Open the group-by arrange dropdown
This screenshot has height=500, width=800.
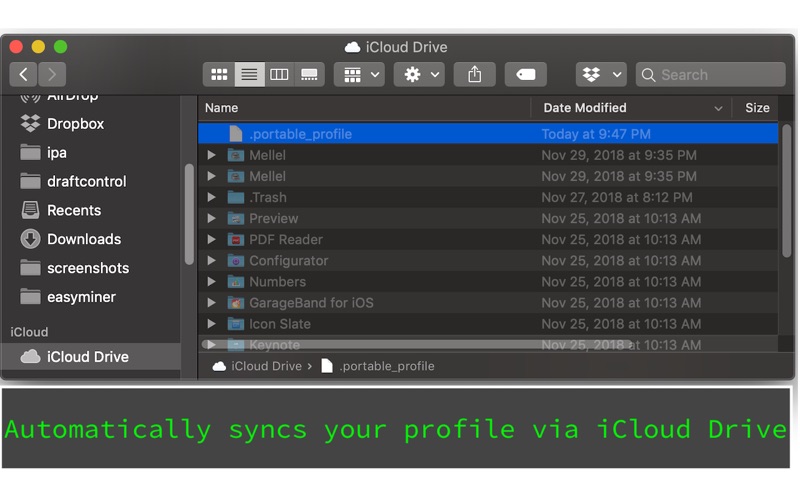[x=359, y=74]
